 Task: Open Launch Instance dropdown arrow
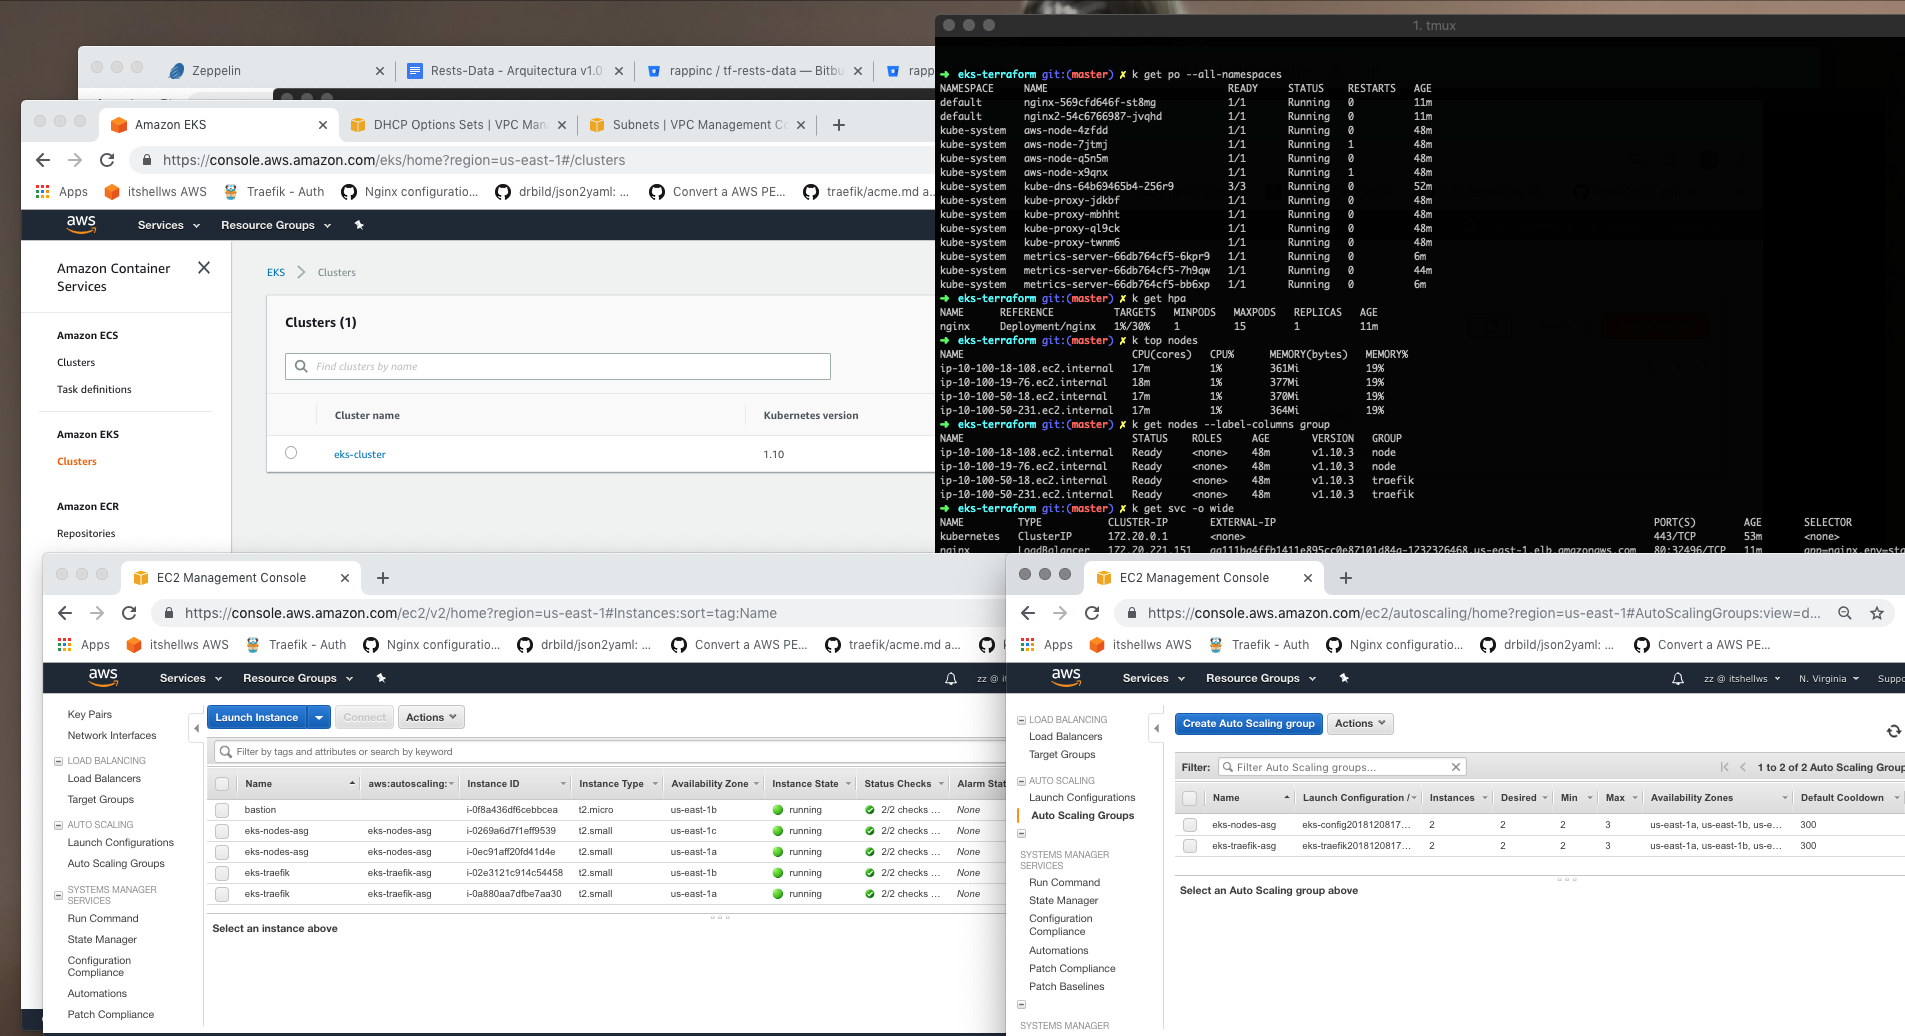pyautogui.click(x=319, y=717)
